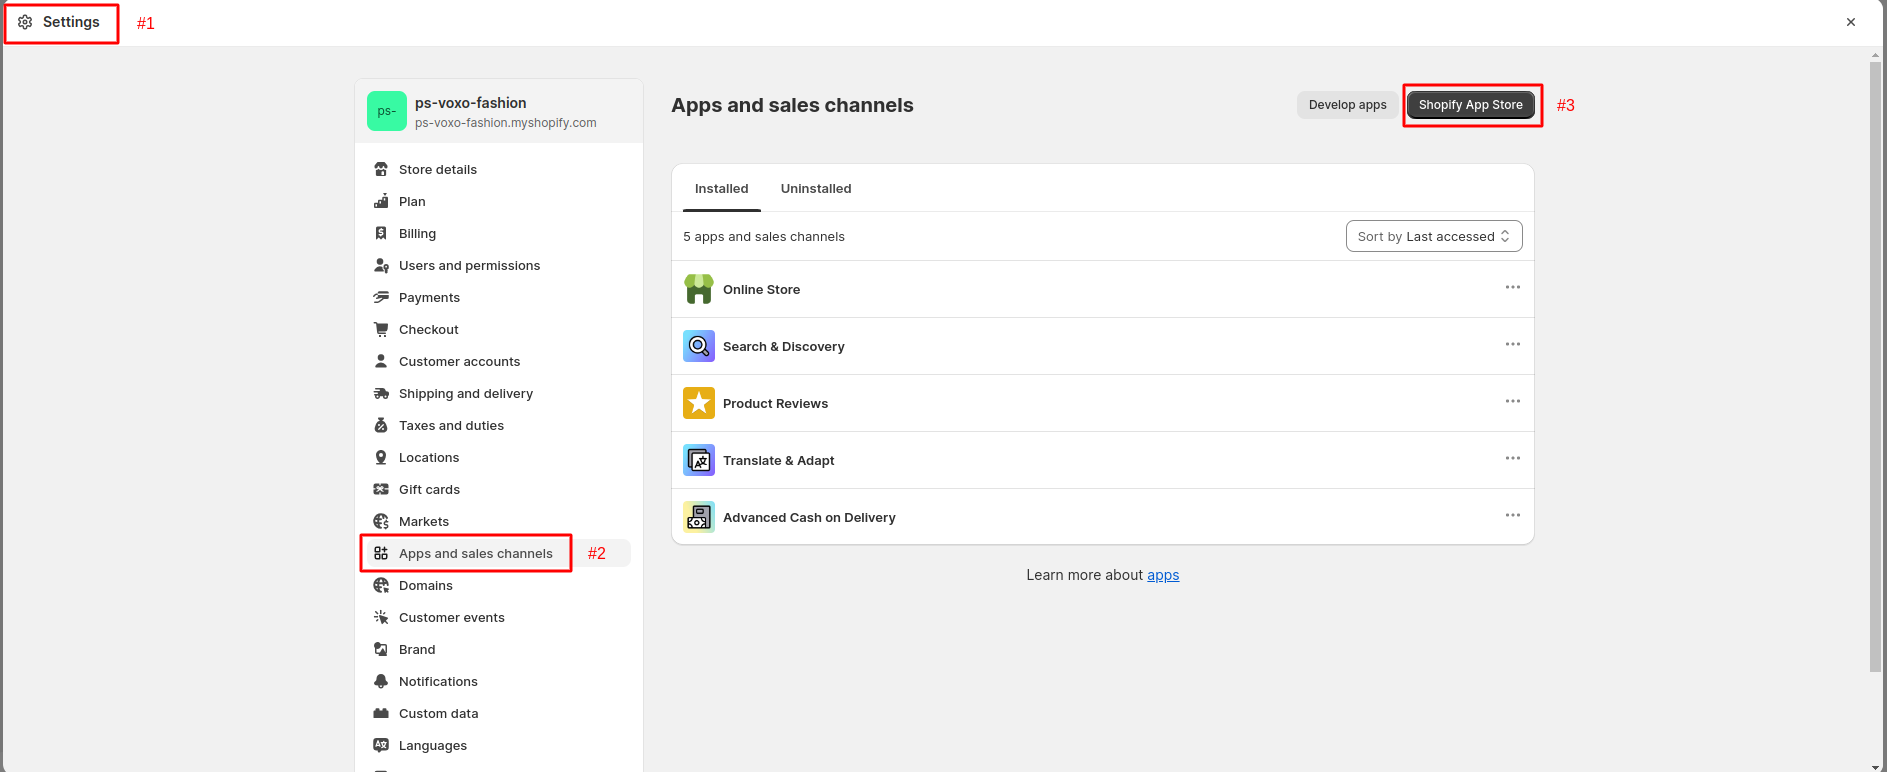The height and width of the screenshot is (772, 1887).
Task: Open the more options menu for Online Store
Action: coord(1513,287)
